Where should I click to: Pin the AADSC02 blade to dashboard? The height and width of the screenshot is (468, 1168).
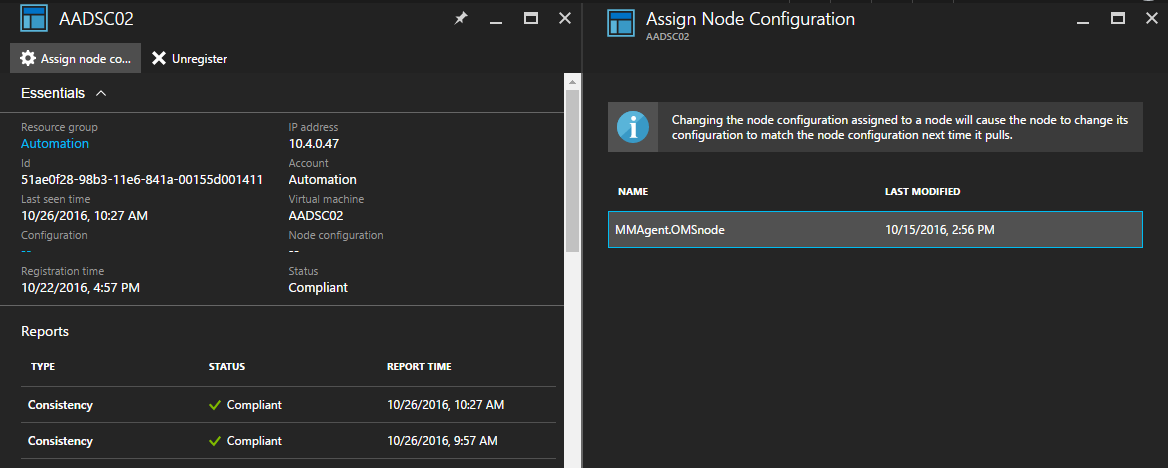[x=461, y=19]
